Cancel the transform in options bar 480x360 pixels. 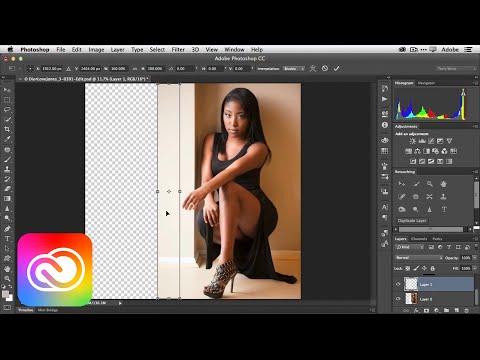point(325,68)
